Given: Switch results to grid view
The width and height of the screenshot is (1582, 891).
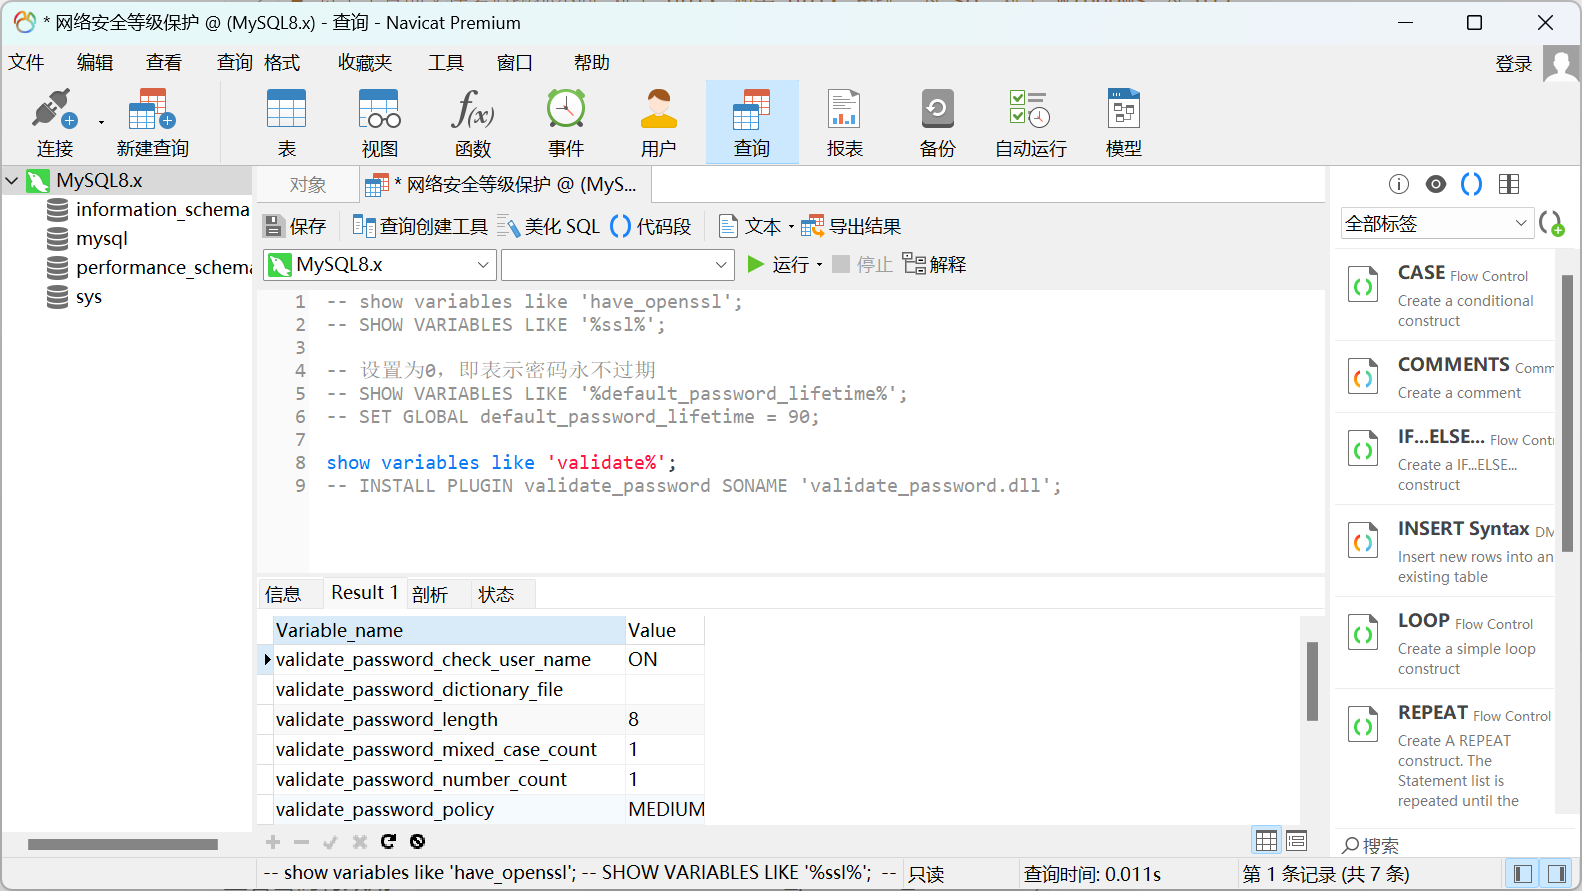Looking at the screenshot, I should 1266,840.
